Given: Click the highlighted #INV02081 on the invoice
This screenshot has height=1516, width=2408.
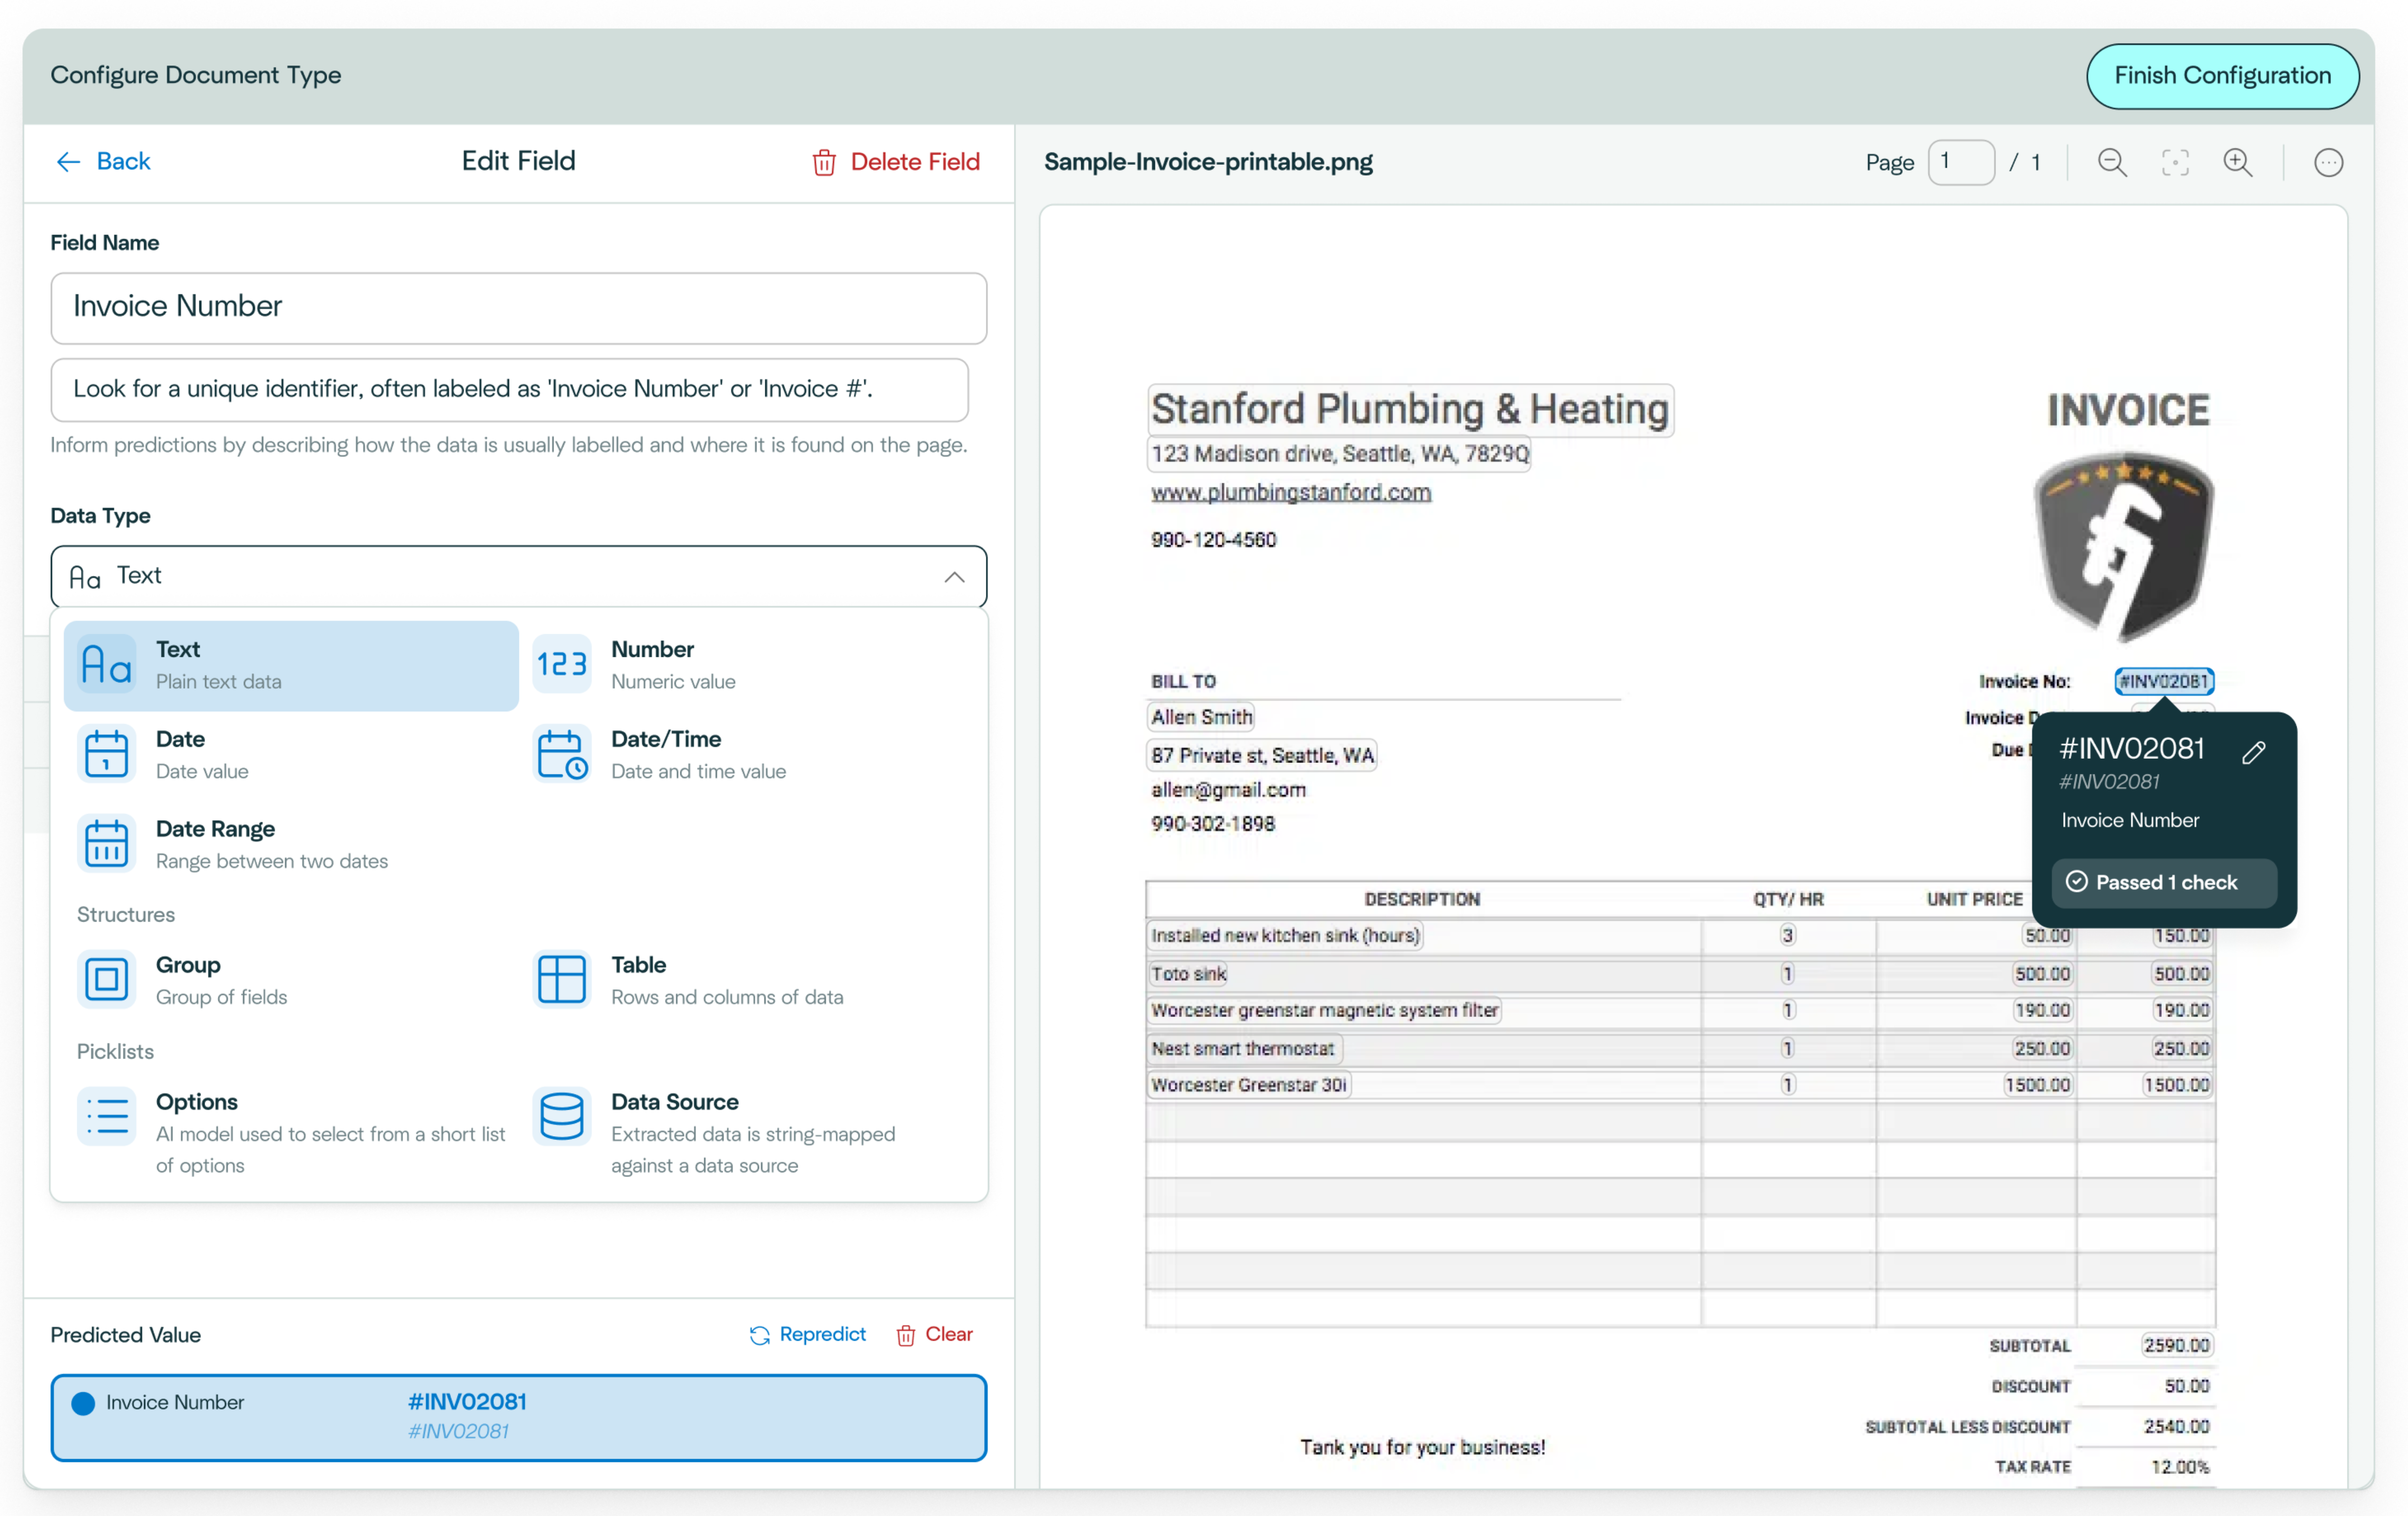Looking at the screenshot, I should 2164,681.
